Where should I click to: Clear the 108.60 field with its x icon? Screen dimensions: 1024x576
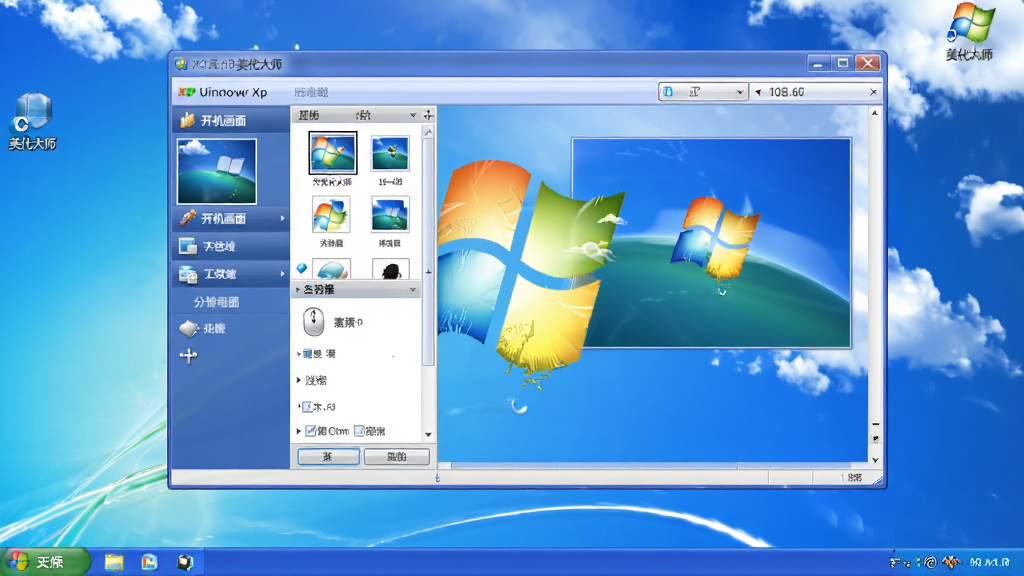click(873, 92)
